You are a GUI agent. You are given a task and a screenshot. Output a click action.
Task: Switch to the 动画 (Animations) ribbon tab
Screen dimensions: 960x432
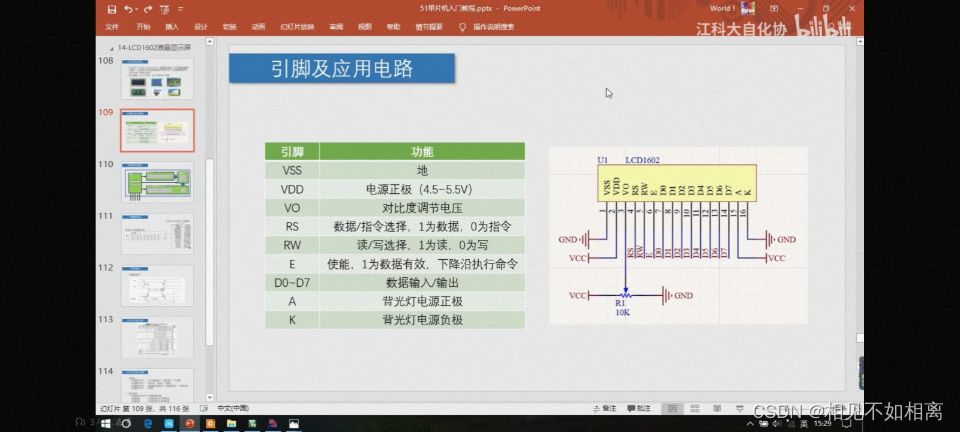[258, 27]
